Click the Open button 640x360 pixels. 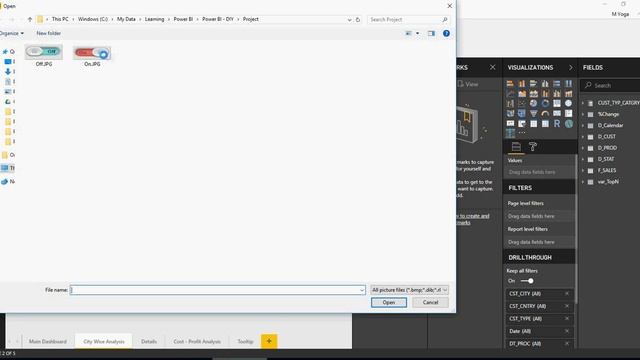click(389, 302)
